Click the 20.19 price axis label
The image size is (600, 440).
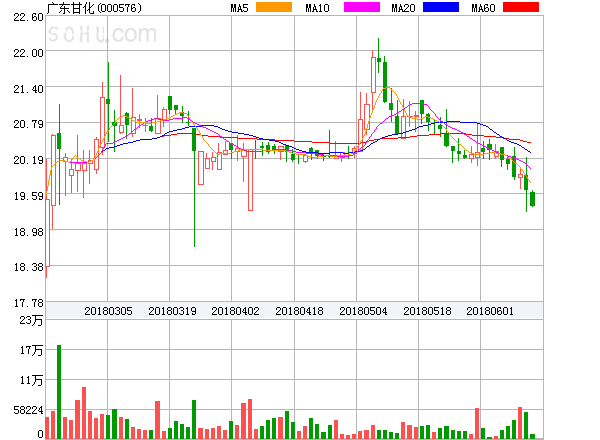(28, 160)
